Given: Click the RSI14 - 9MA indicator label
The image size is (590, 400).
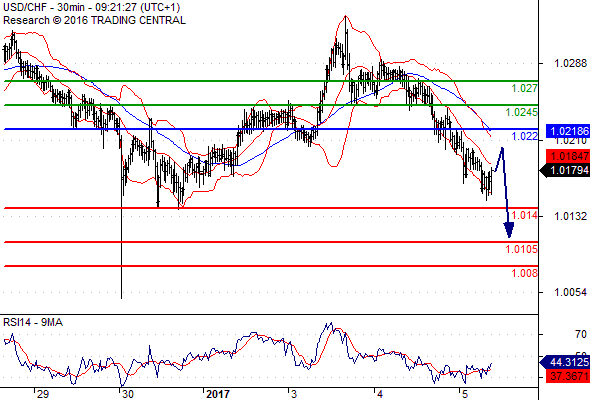Looking at the screenshot, I should (33, 322).
